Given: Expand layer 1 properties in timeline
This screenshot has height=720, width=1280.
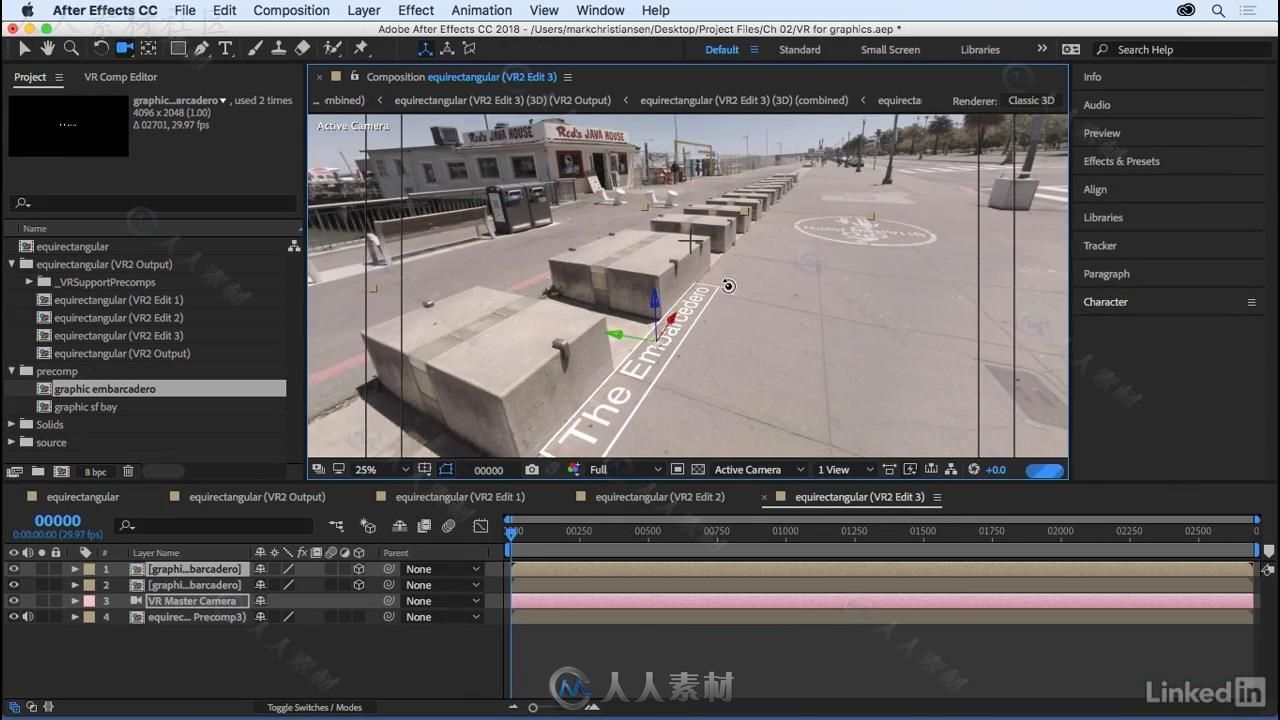Looking at the screenshot, I should (x=74, y=569).
